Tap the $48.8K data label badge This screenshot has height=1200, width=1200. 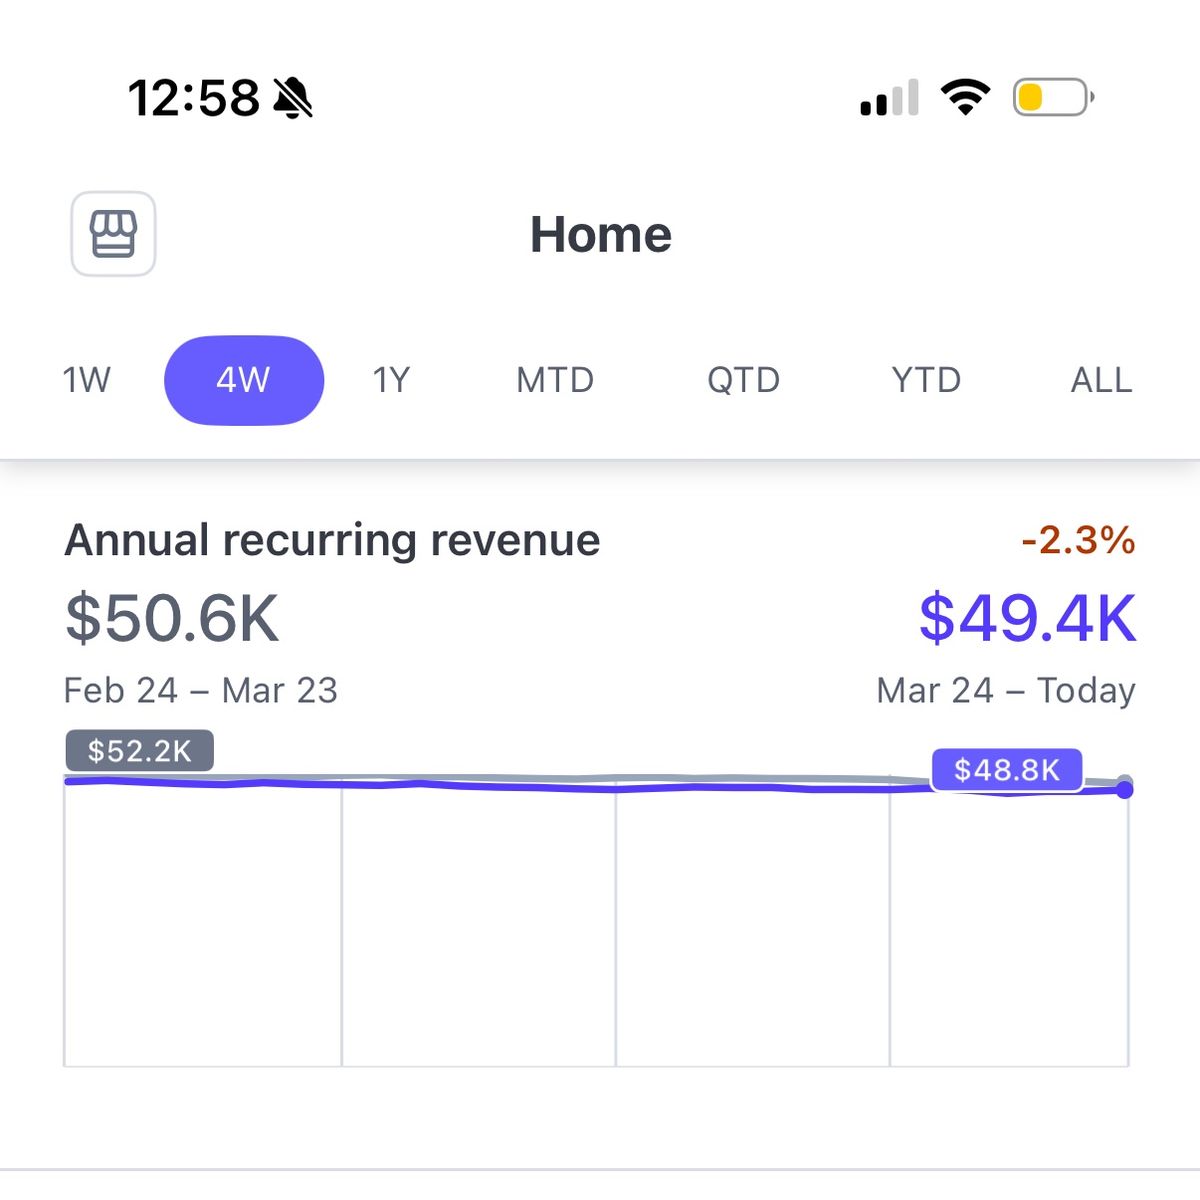click(1007, 770)
